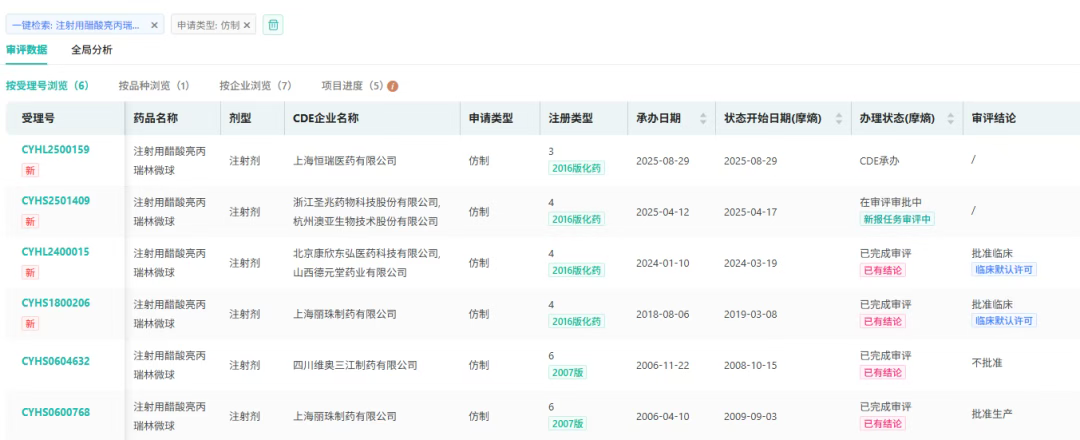Click the trash icon to clear all filters
This screenshot has height=440, width=1080.
[274, 25]
